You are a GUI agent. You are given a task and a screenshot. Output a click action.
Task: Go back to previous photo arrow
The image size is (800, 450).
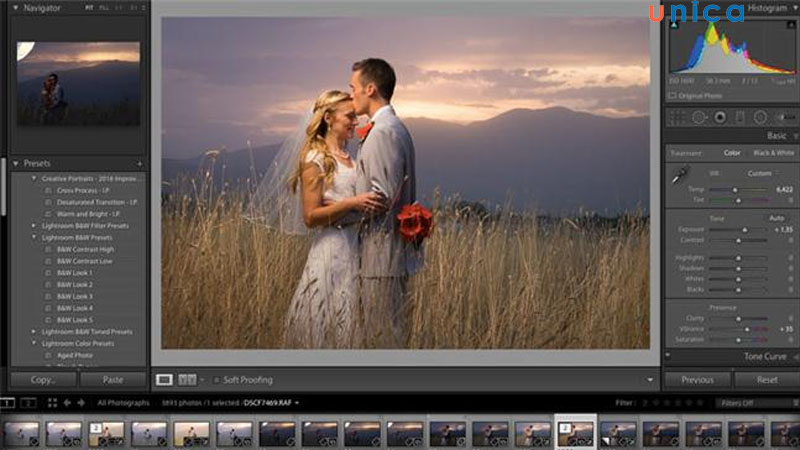coord(67,403)
